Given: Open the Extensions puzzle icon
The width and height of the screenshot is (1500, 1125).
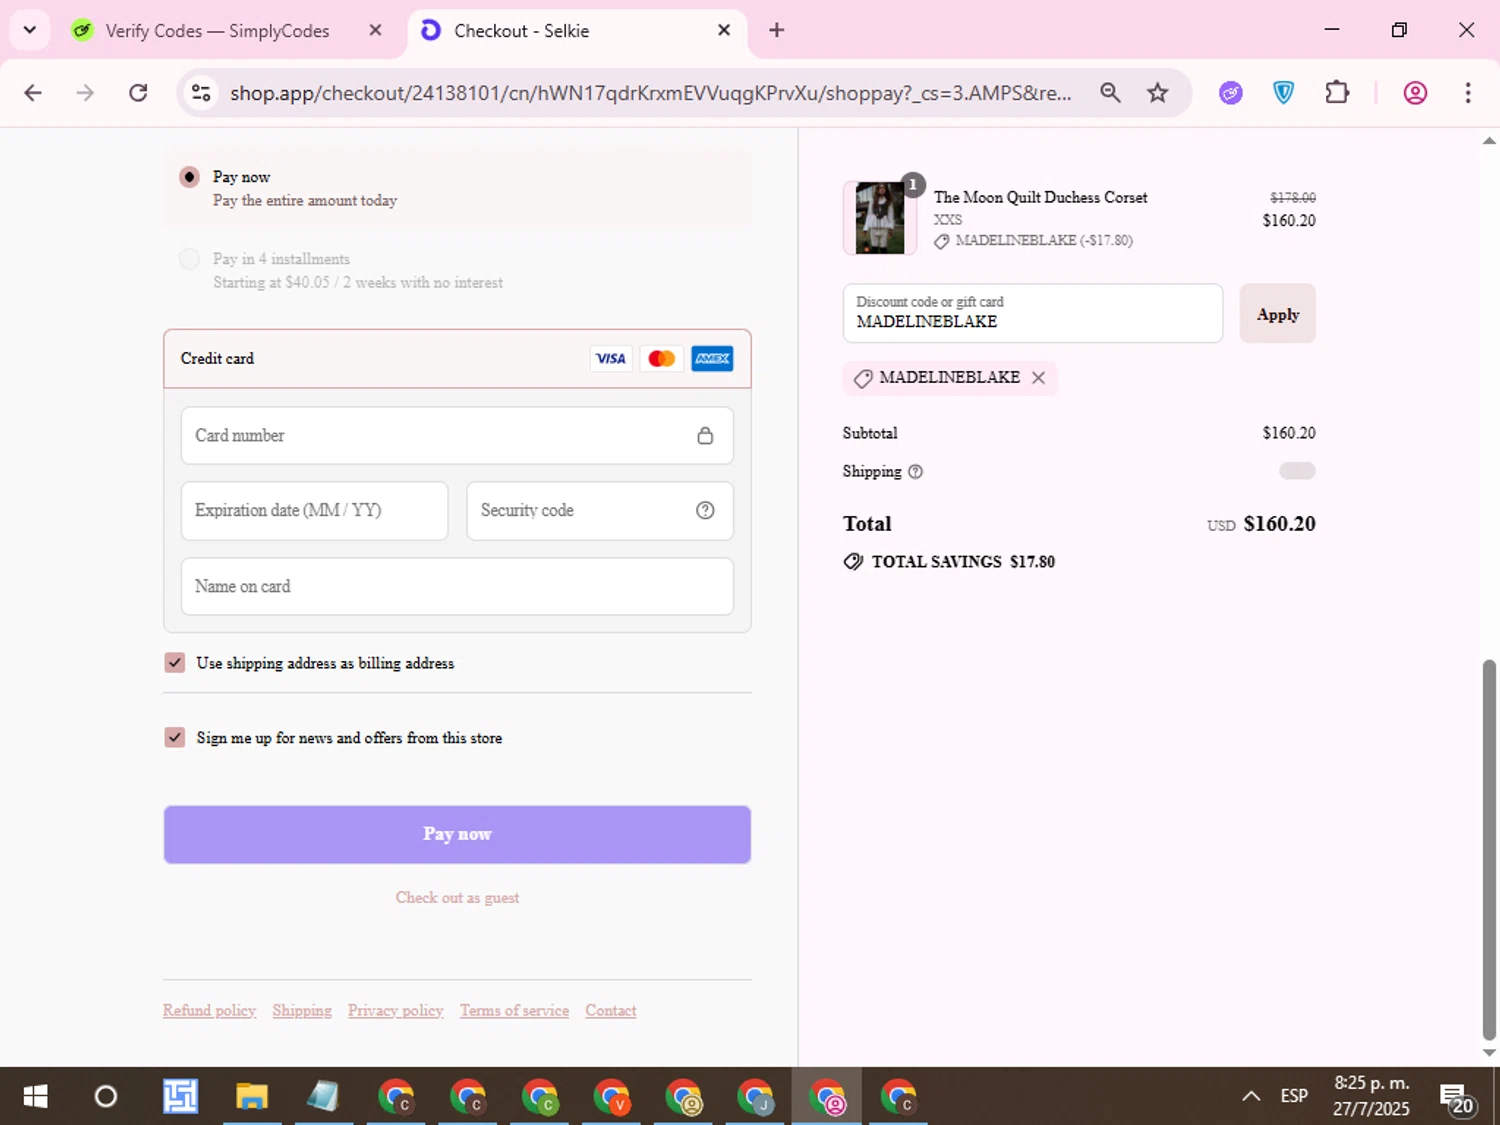Looking at the screenshot, I should [1337, 93].
